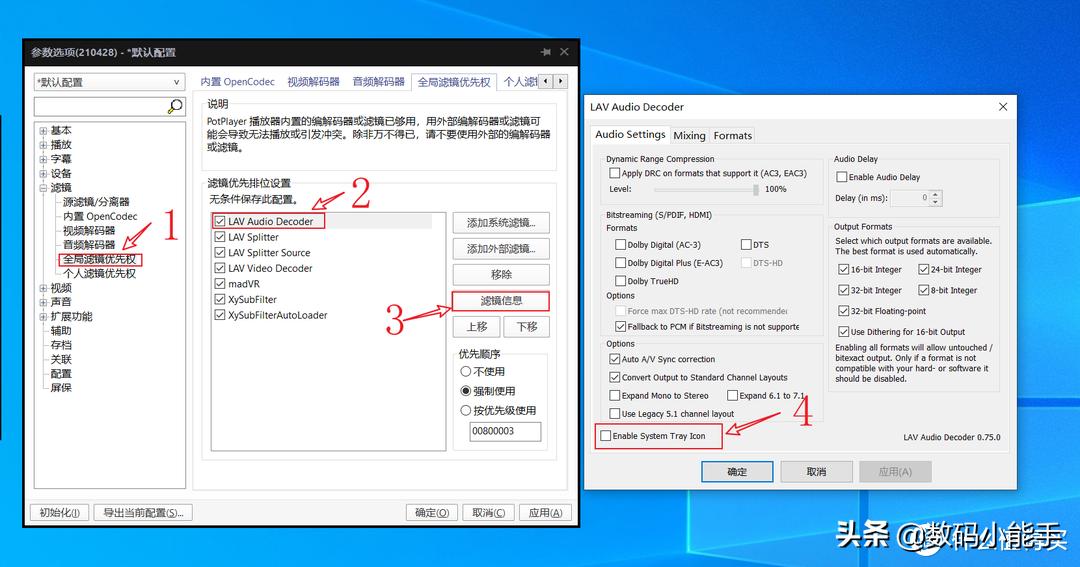Switch to 内置 OpenCodec tab

[238, 81]
